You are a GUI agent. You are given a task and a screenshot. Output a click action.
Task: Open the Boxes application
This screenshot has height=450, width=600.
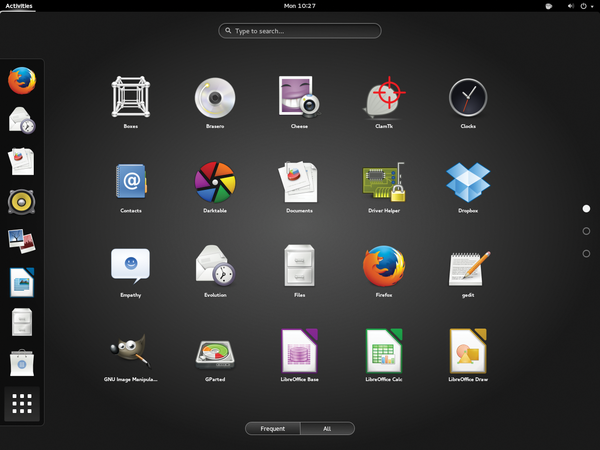point(131,97)
